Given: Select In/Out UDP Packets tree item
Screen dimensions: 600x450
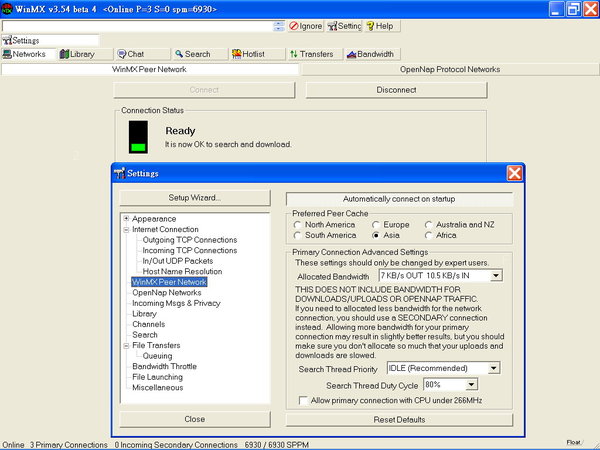Looking at the screenshot, I should 178,261.
